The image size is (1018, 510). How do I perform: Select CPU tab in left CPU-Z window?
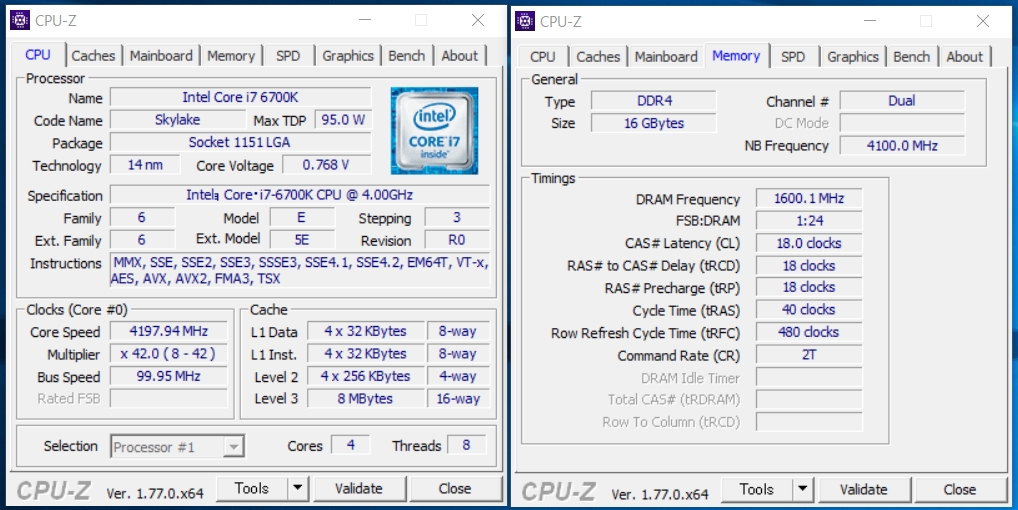38,55
